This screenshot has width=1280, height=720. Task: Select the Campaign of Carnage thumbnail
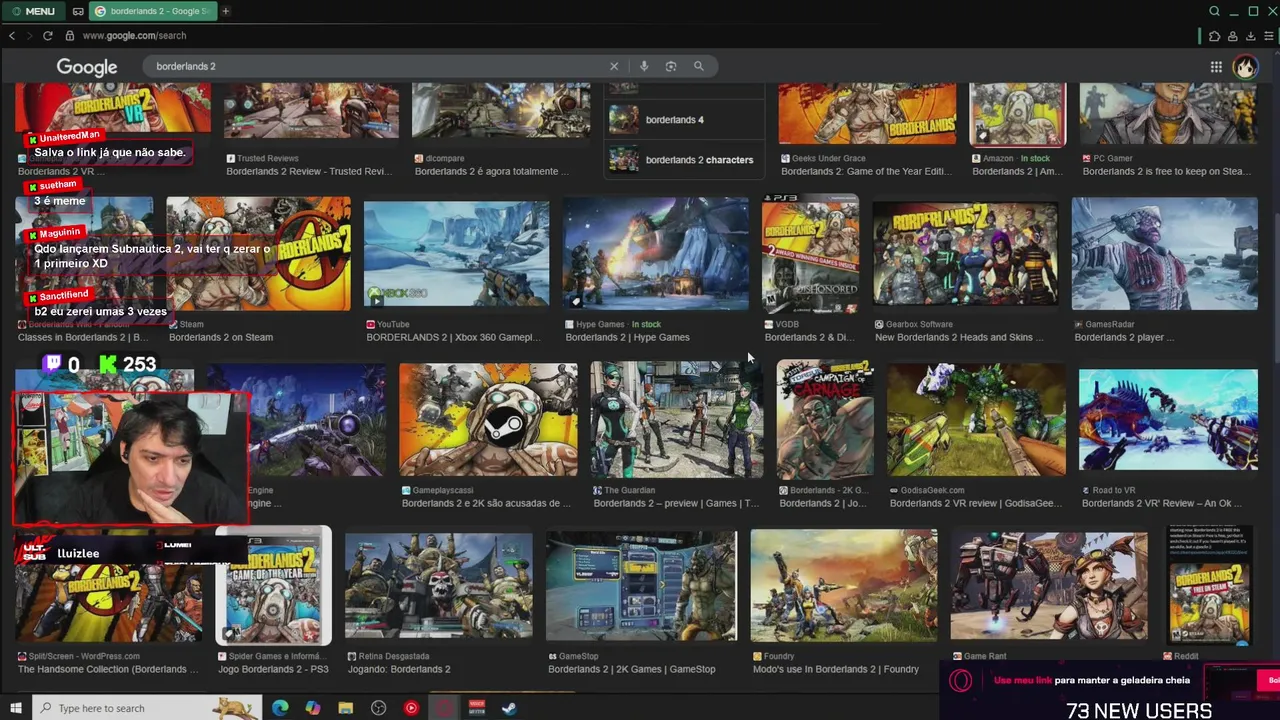click(x=824, y=420)
